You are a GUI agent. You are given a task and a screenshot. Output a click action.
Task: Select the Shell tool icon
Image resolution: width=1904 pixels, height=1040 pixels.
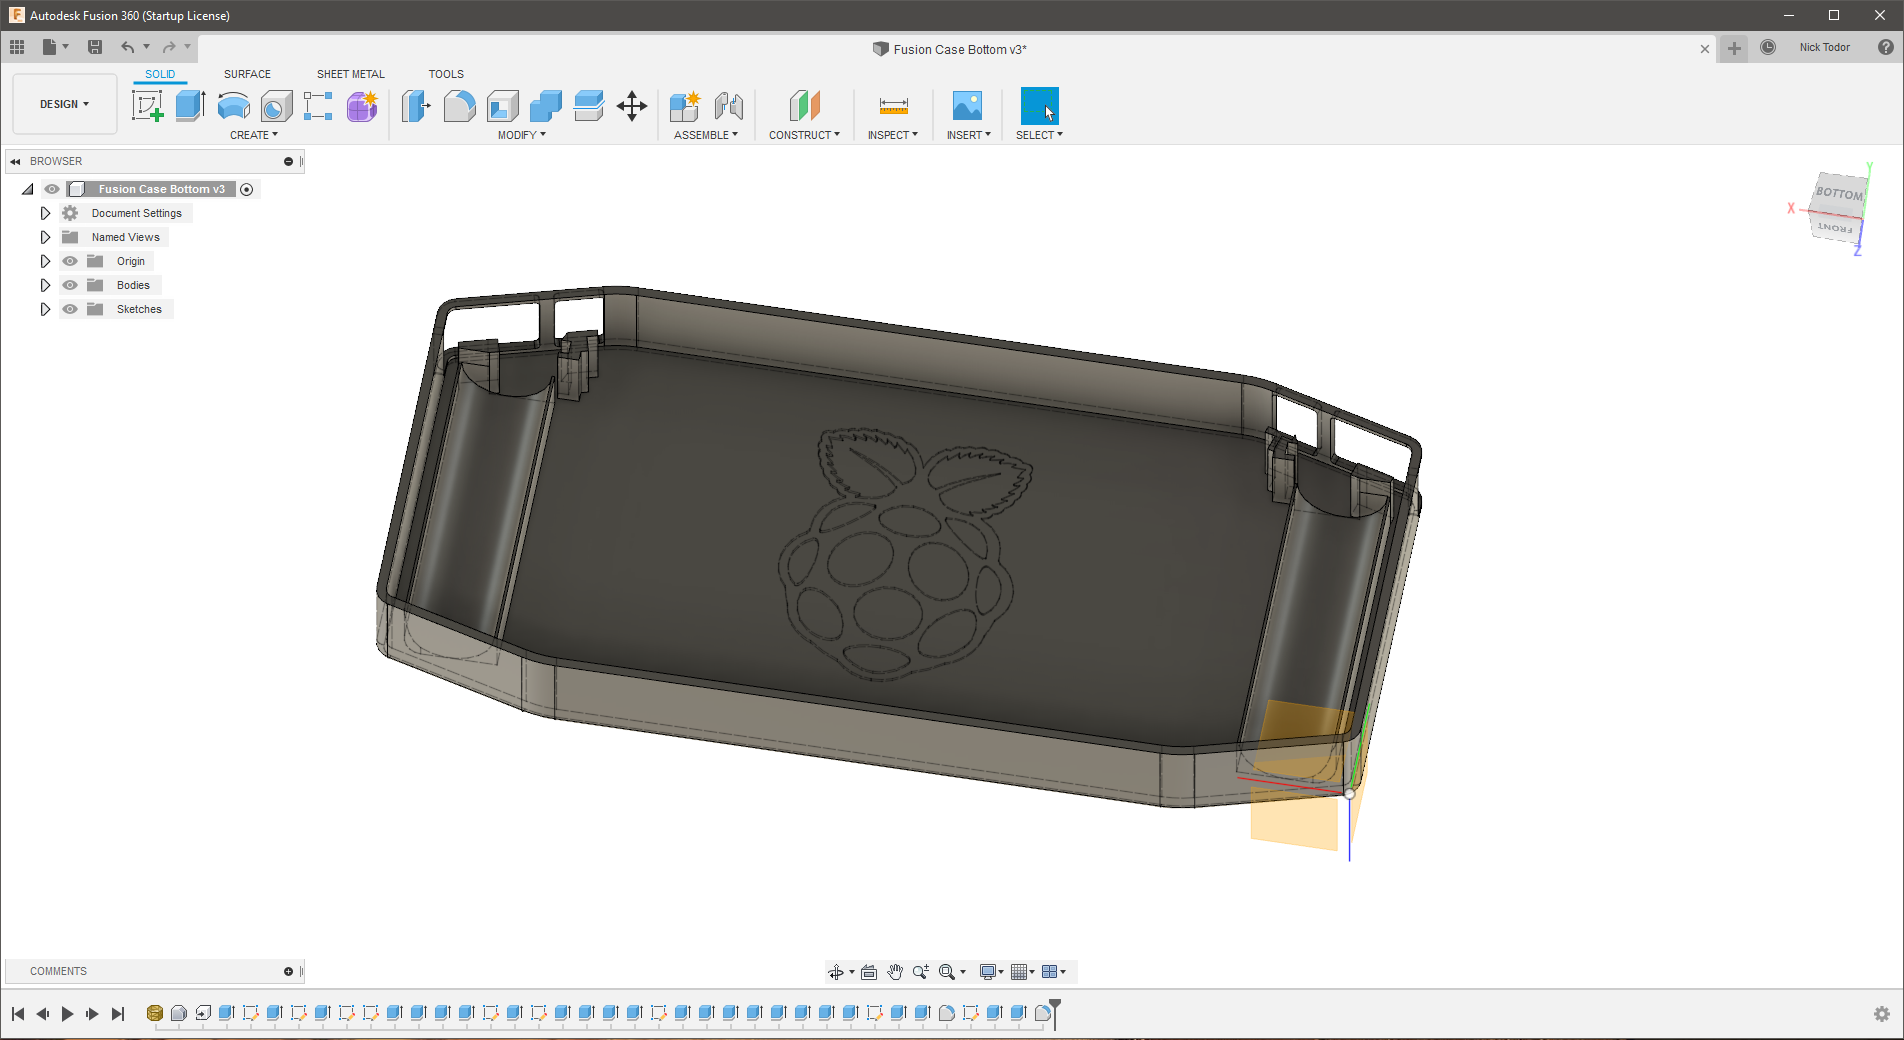[x=502, y=106]
